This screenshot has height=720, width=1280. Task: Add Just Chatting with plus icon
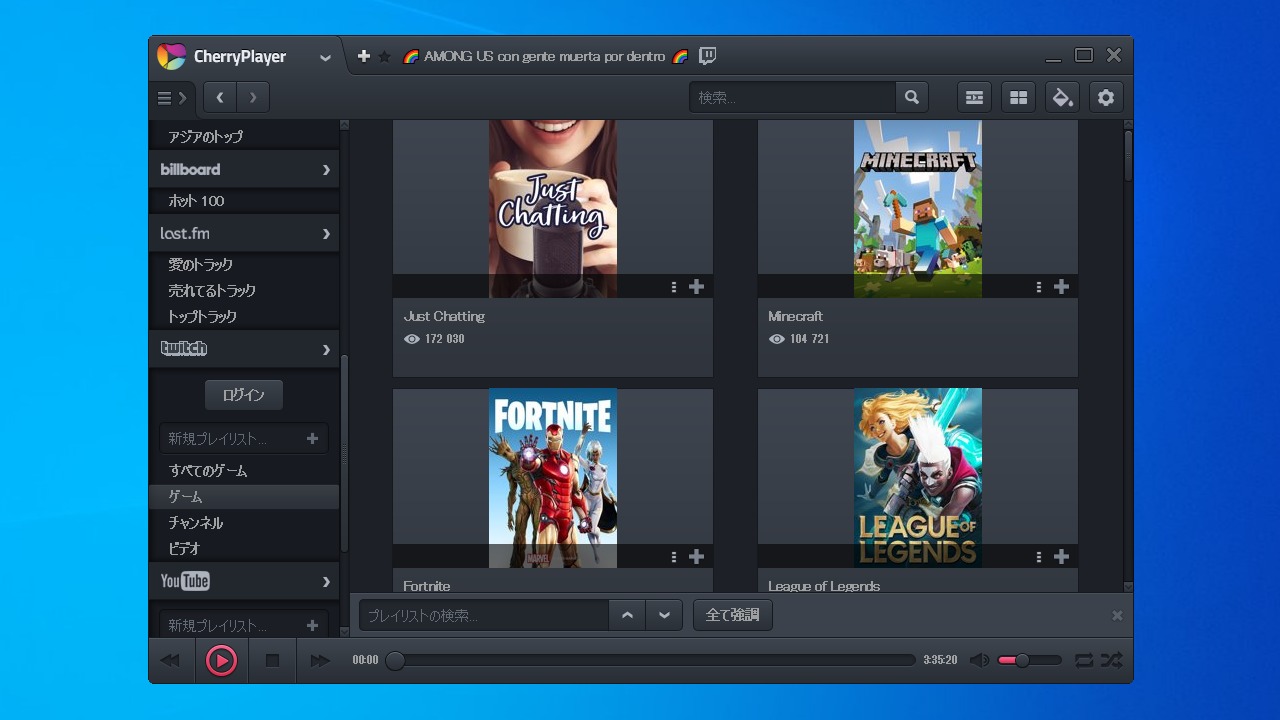[x=697, y=287]
